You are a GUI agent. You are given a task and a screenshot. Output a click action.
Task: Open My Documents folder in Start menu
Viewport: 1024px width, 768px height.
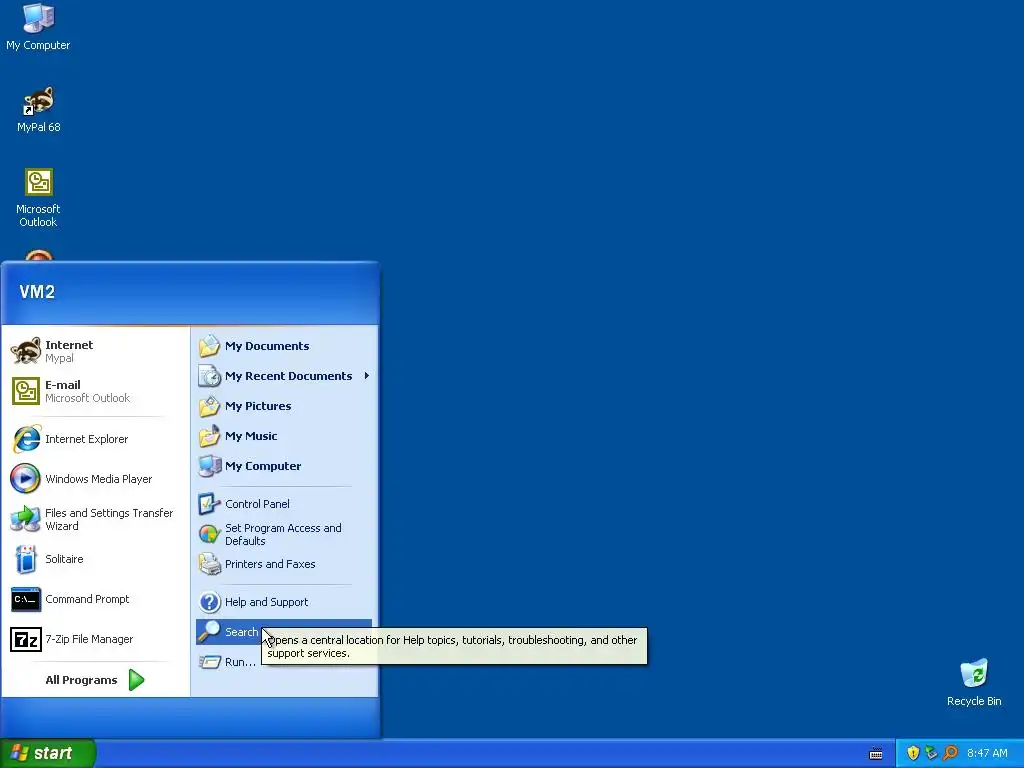284,346
